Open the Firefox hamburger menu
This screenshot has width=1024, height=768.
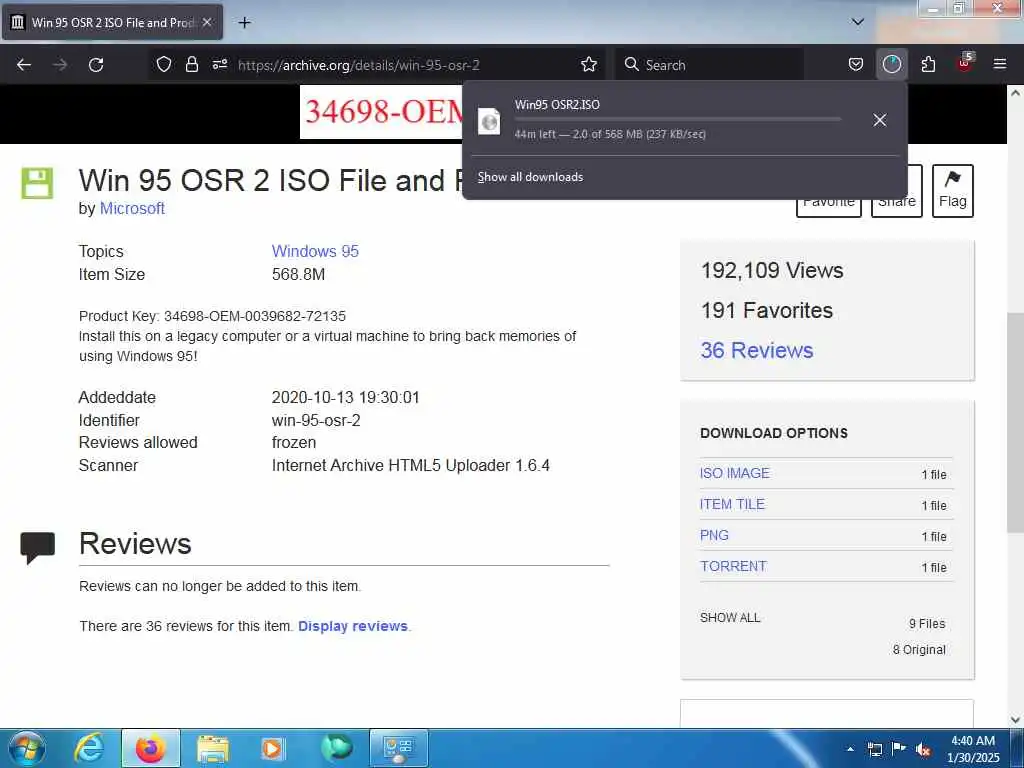tap(1000, 64)
